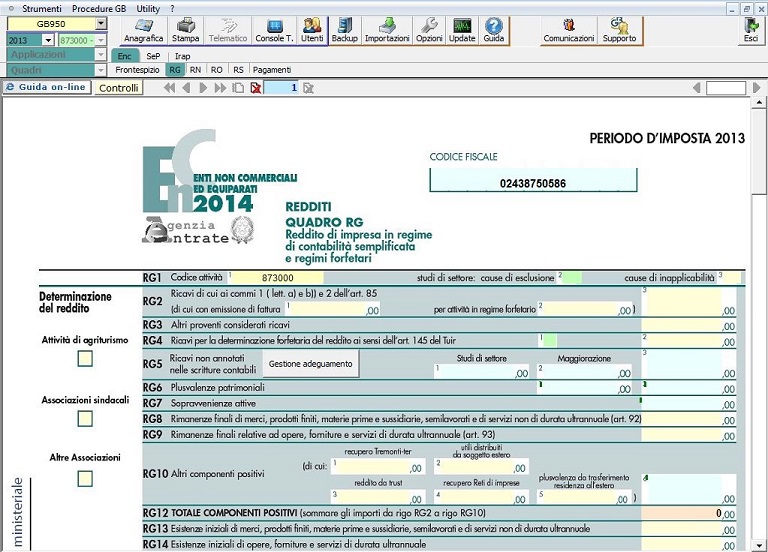Screen dimensions: 768x552
Task: Open the Supporto icon
Action: point(619,30)
